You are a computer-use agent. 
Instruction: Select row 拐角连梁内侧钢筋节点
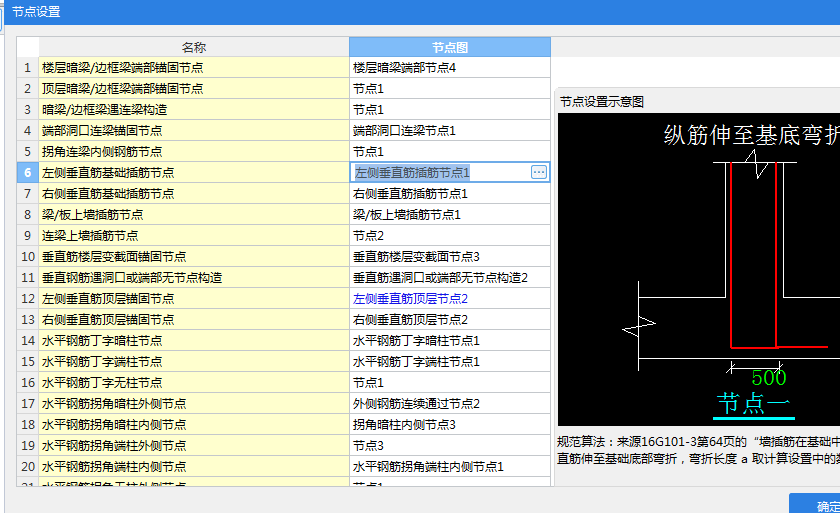[x=194, y=152]
